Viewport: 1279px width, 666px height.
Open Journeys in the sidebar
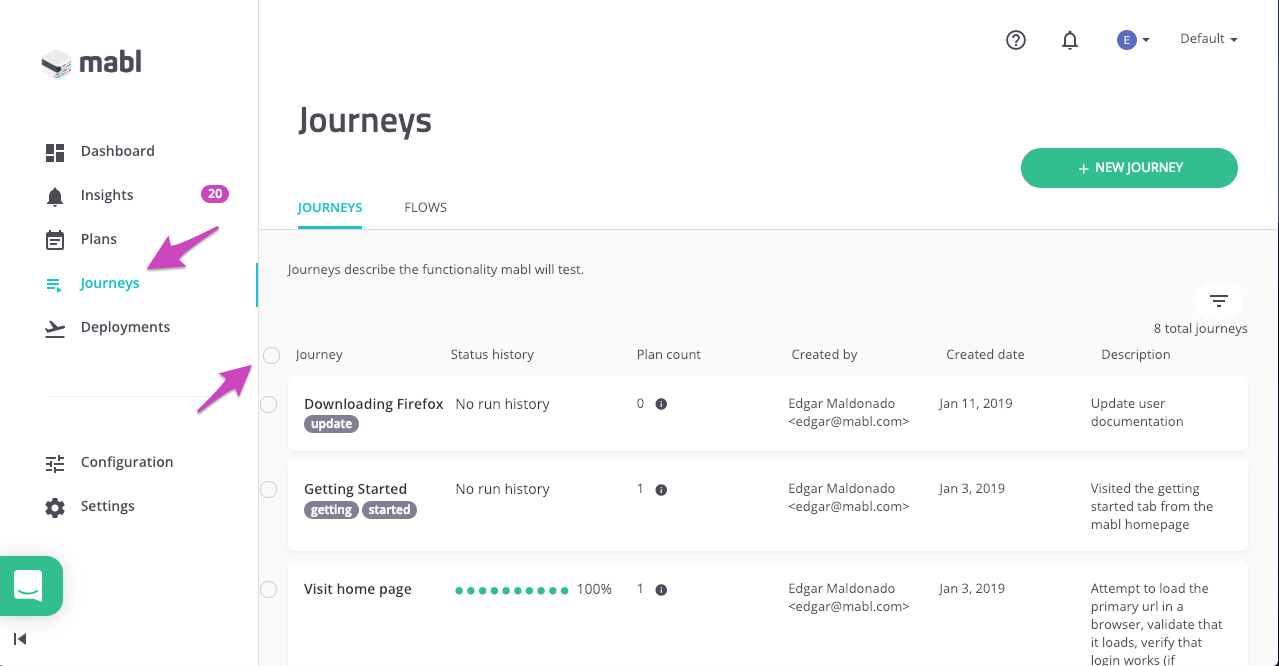click(110, 283)
